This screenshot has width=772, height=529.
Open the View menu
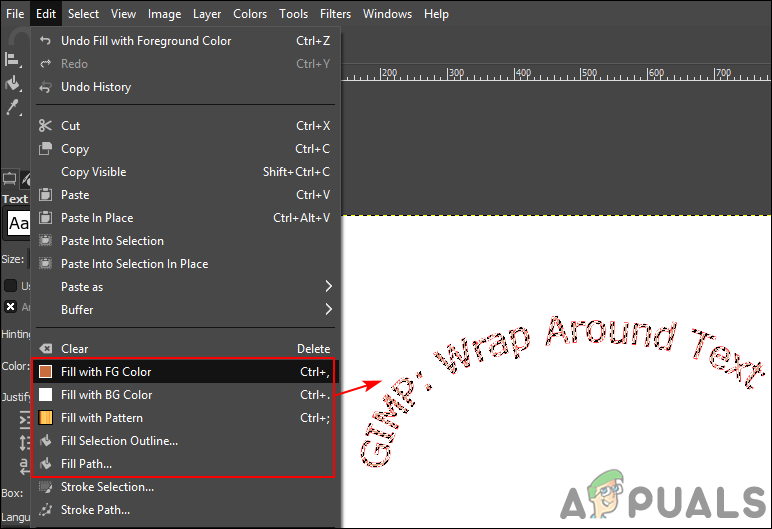pos(123,14)
